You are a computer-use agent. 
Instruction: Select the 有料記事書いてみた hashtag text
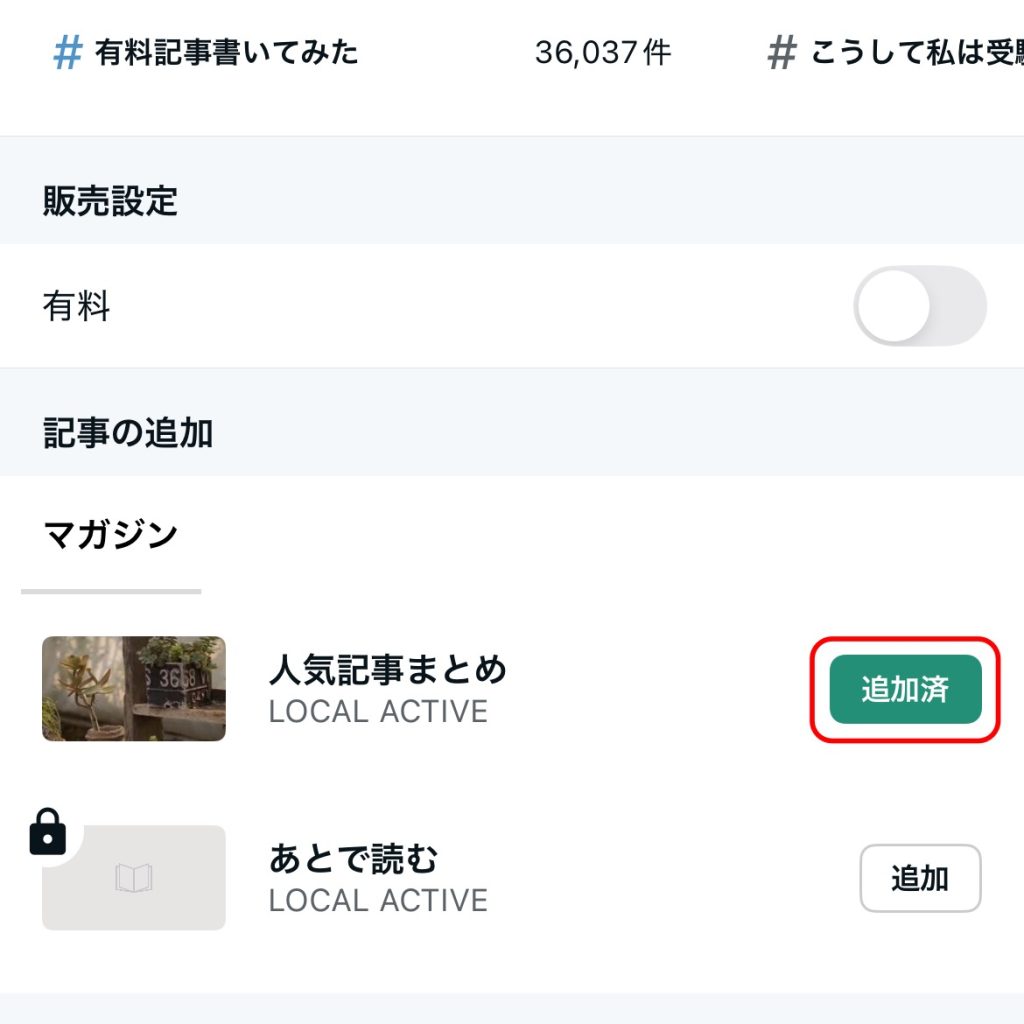(227, 53)
